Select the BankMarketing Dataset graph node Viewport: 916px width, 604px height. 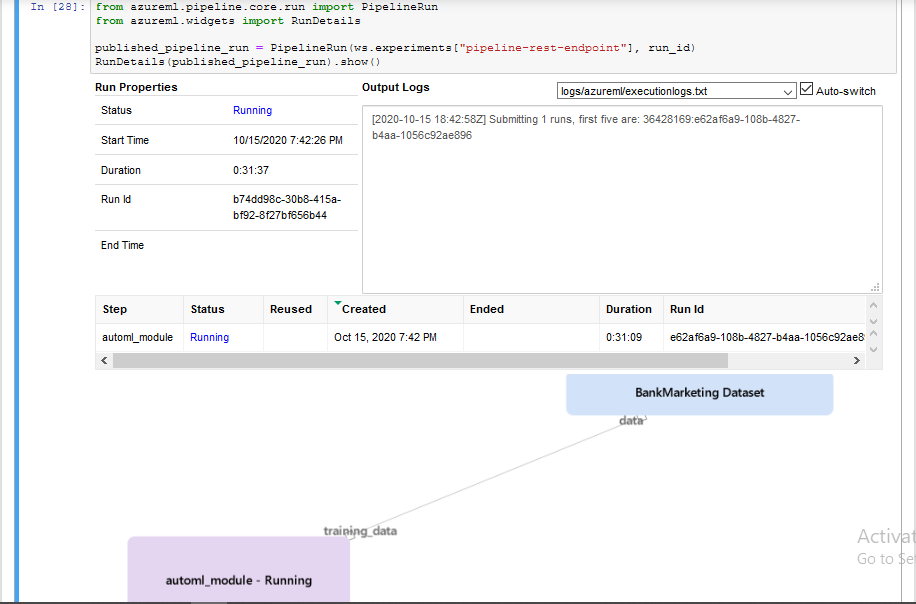coord(699,394)
